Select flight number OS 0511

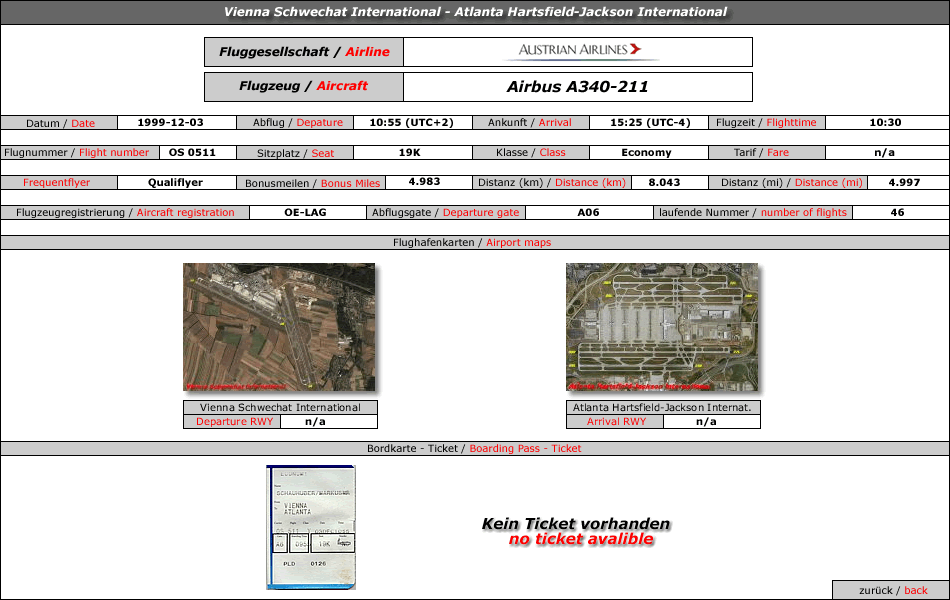pos(192,153)
